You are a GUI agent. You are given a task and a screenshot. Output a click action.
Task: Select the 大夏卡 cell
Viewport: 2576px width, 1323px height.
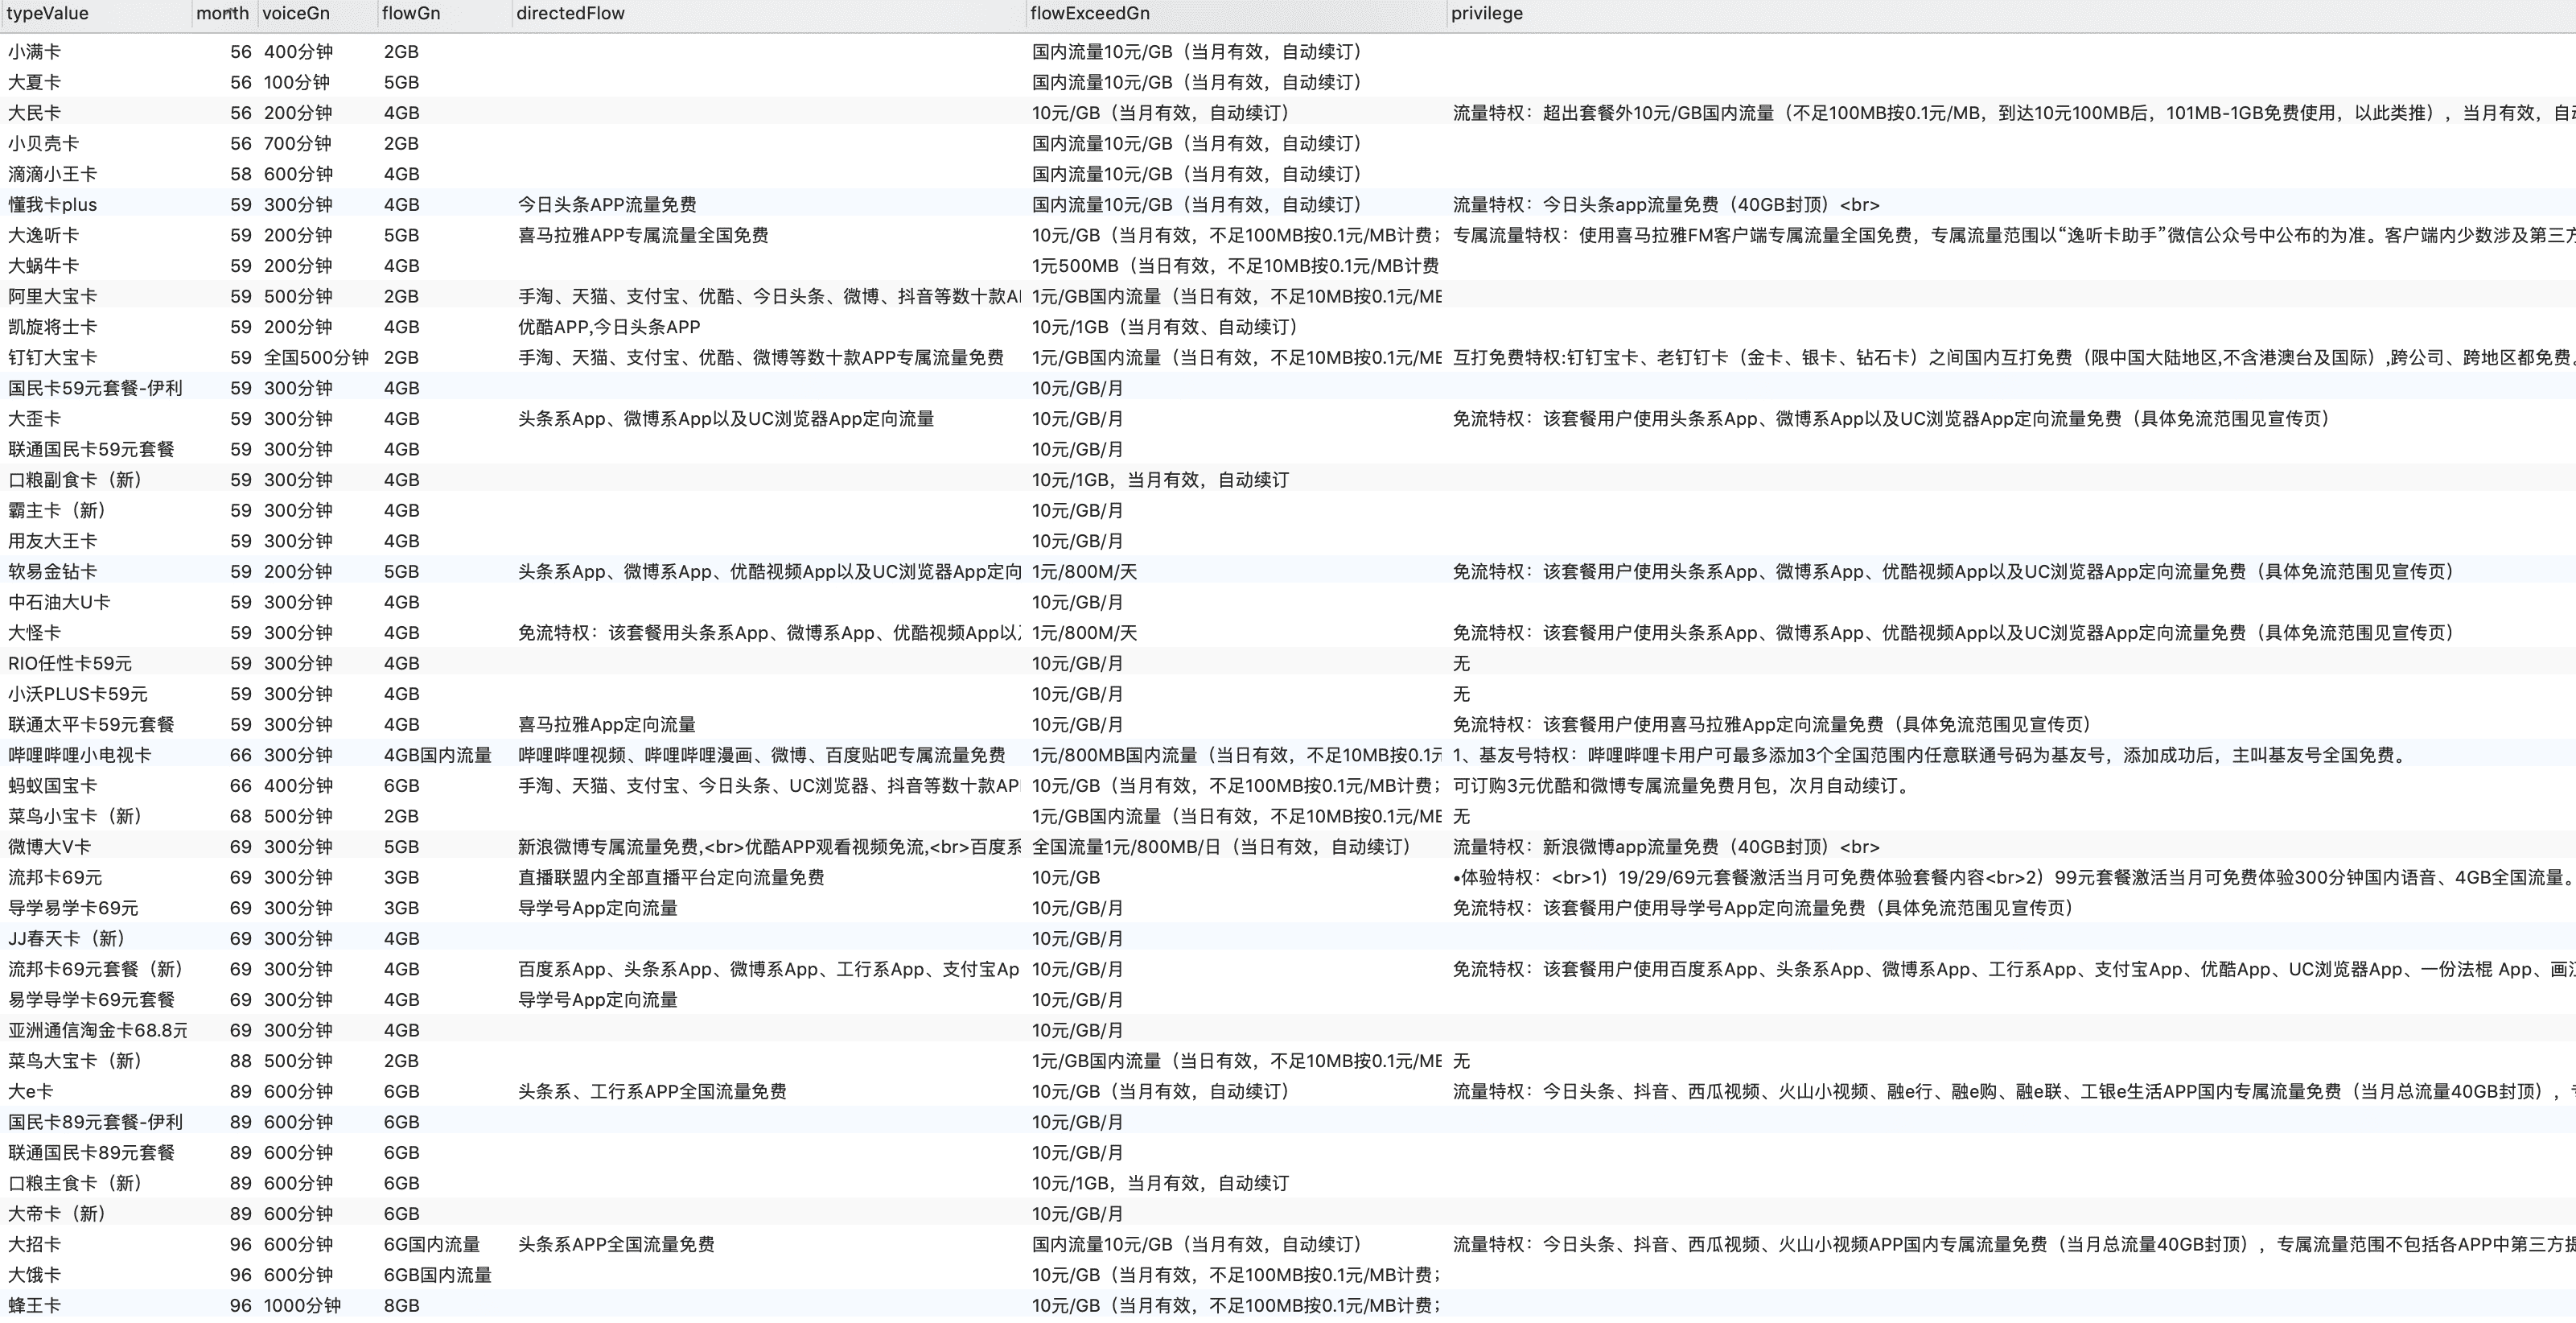coord(34,82)
